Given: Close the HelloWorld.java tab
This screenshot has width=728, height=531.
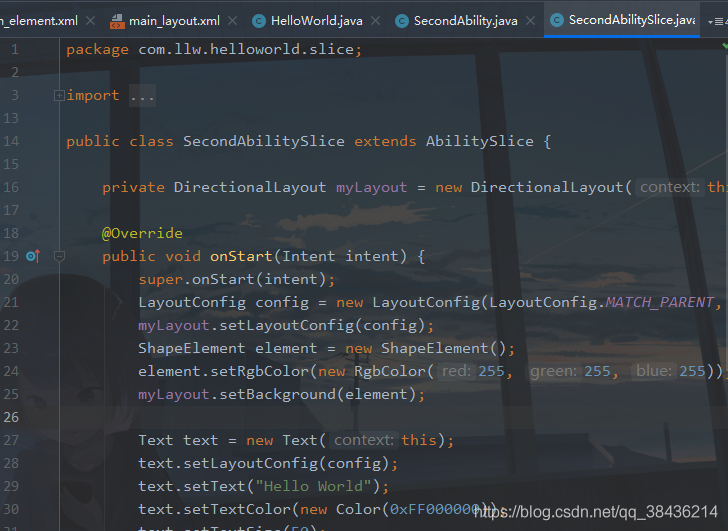Looking at the screenshot, I should click(376, 21).
